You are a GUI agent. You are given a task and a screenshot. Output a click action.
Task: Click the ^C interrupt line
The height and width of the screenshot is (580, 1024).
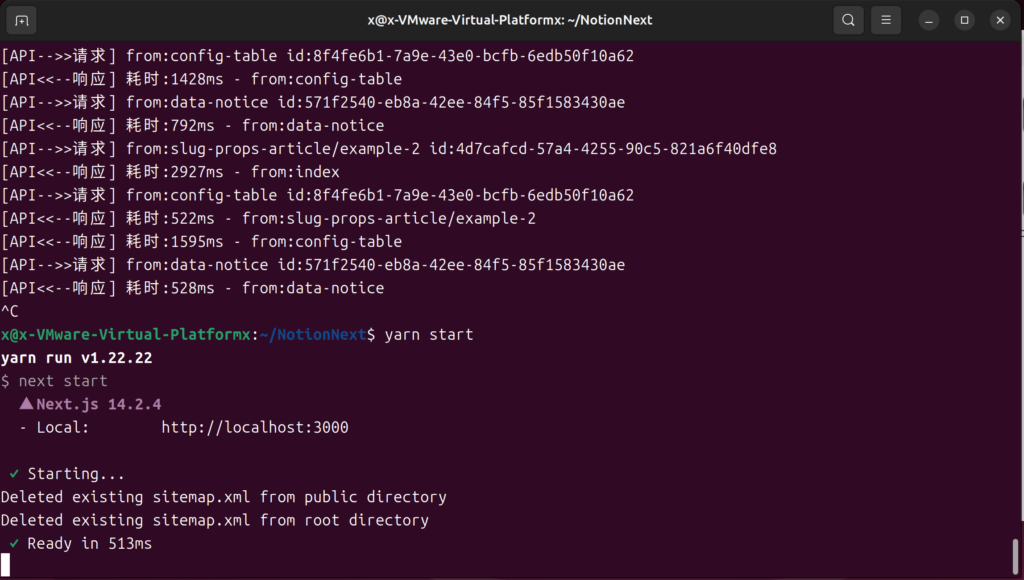point(10,312)
